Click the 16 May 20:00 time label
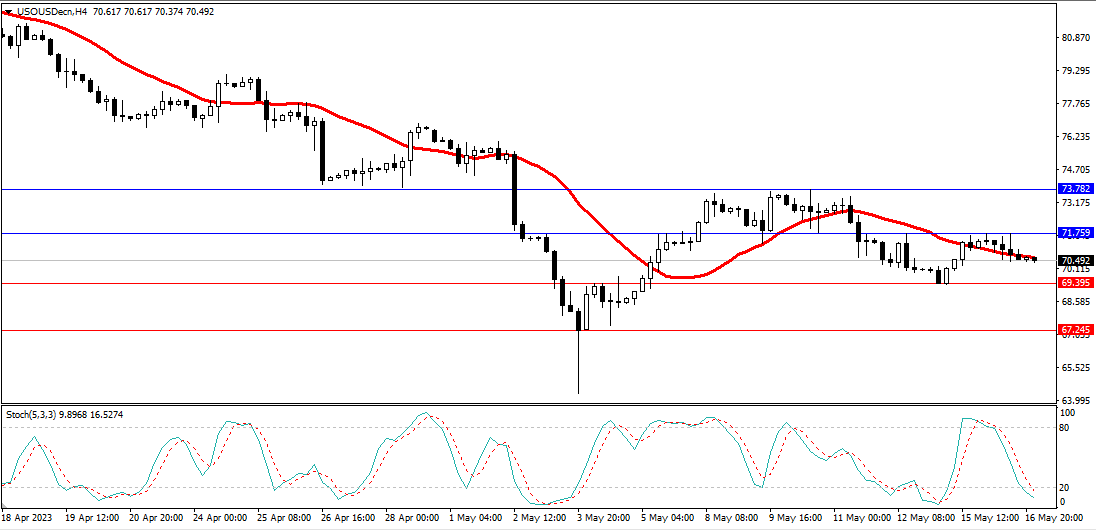This screenshot has width=1096, height=530. point(1055,518)
